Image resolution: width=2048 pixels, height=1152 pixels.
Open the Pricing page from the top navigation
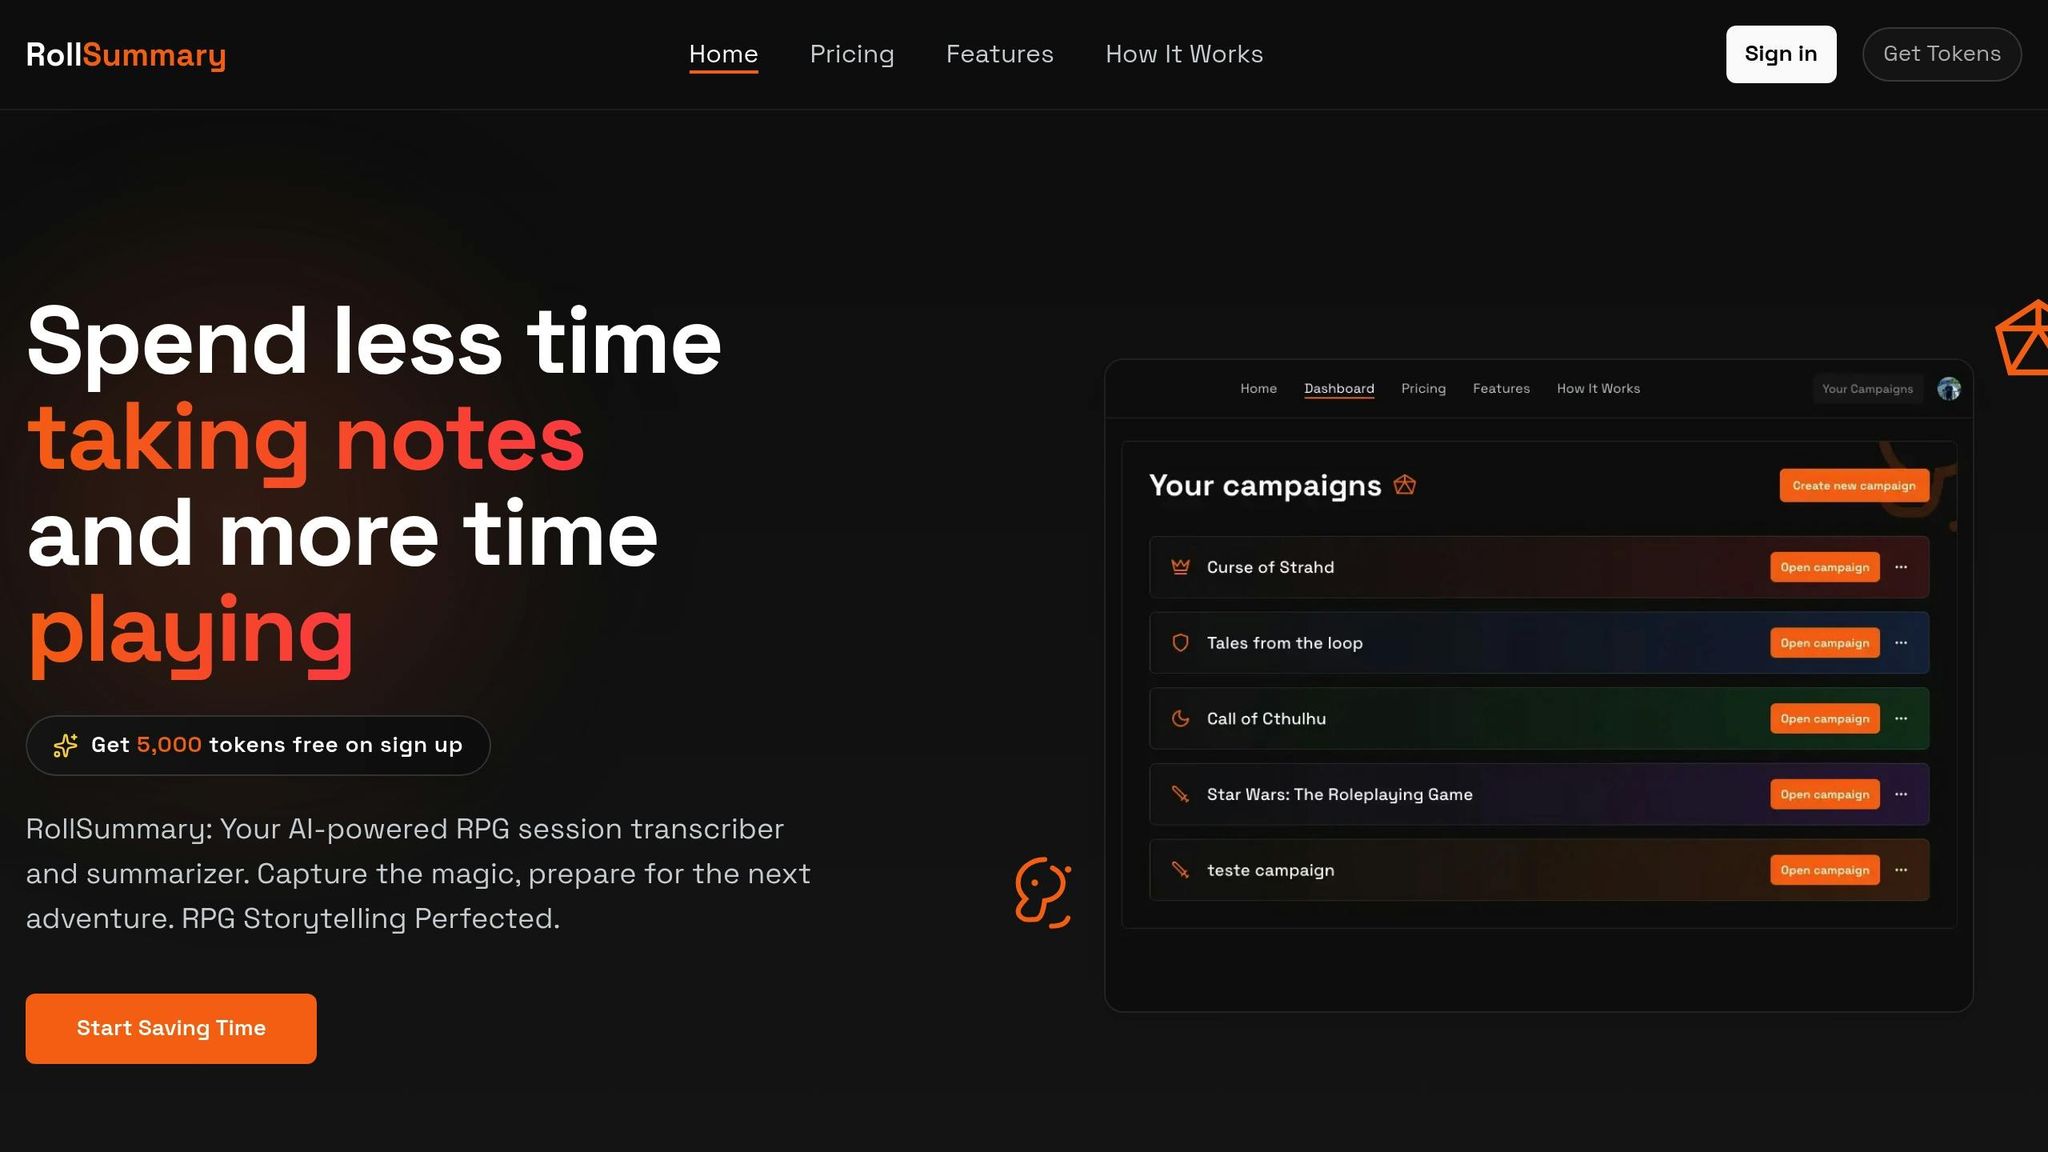(x=851, y=55)
